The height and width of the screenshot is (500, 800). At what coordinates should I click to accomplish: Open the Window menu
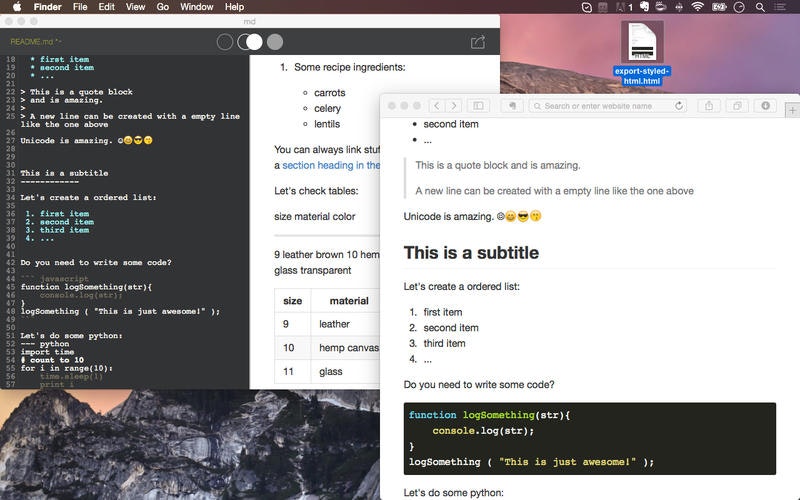(x=196, y=7)
